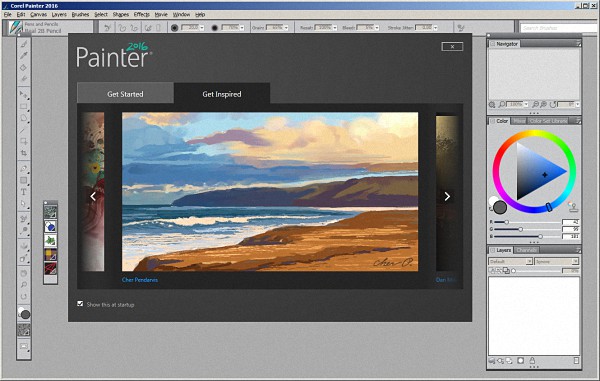Screen dimensions: 600x381
Task: Choose Straight Line Strokes in property bar
Action: point(134,28)
